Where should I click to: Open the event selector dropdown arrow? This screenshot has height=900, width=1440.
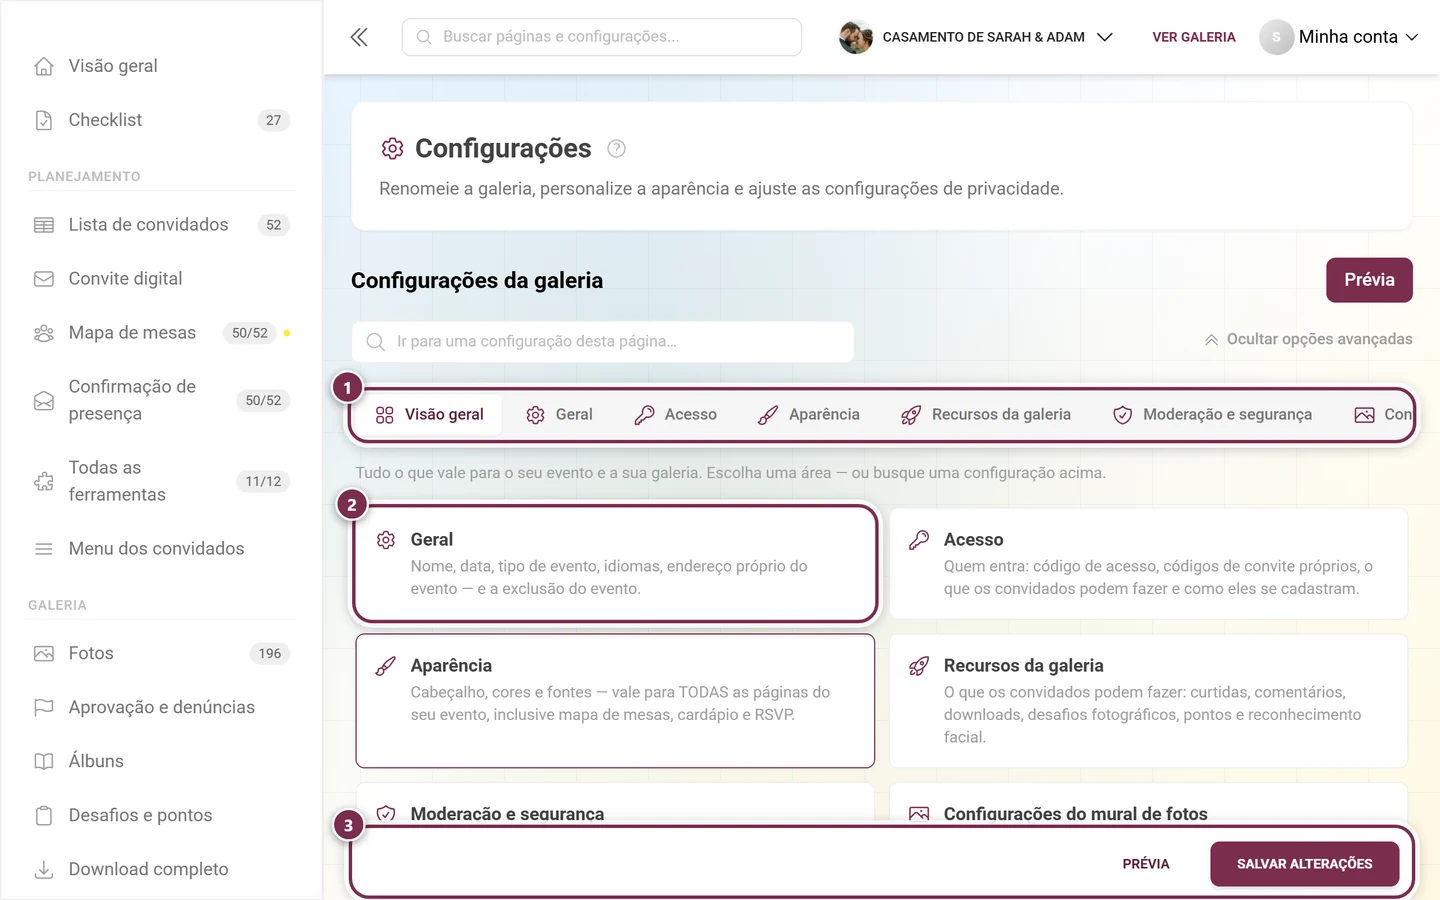tap(1105, 37)
